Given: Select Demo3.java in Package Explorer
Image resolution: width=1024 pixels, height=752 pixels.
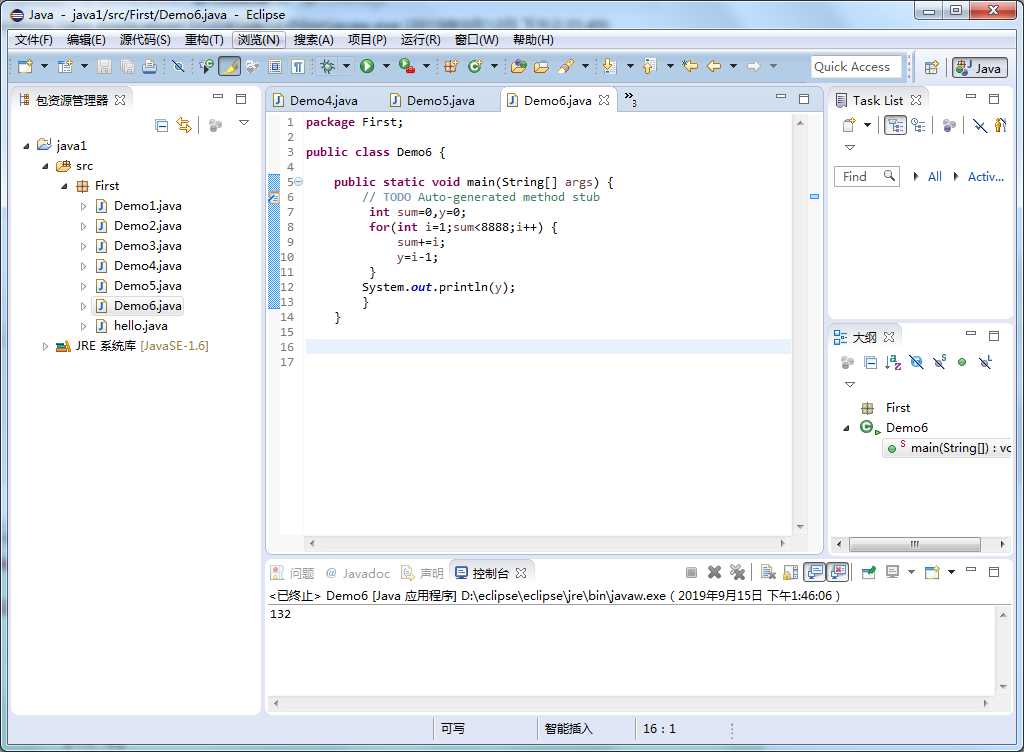Looking at the screenshot, I should pos(148,246).
